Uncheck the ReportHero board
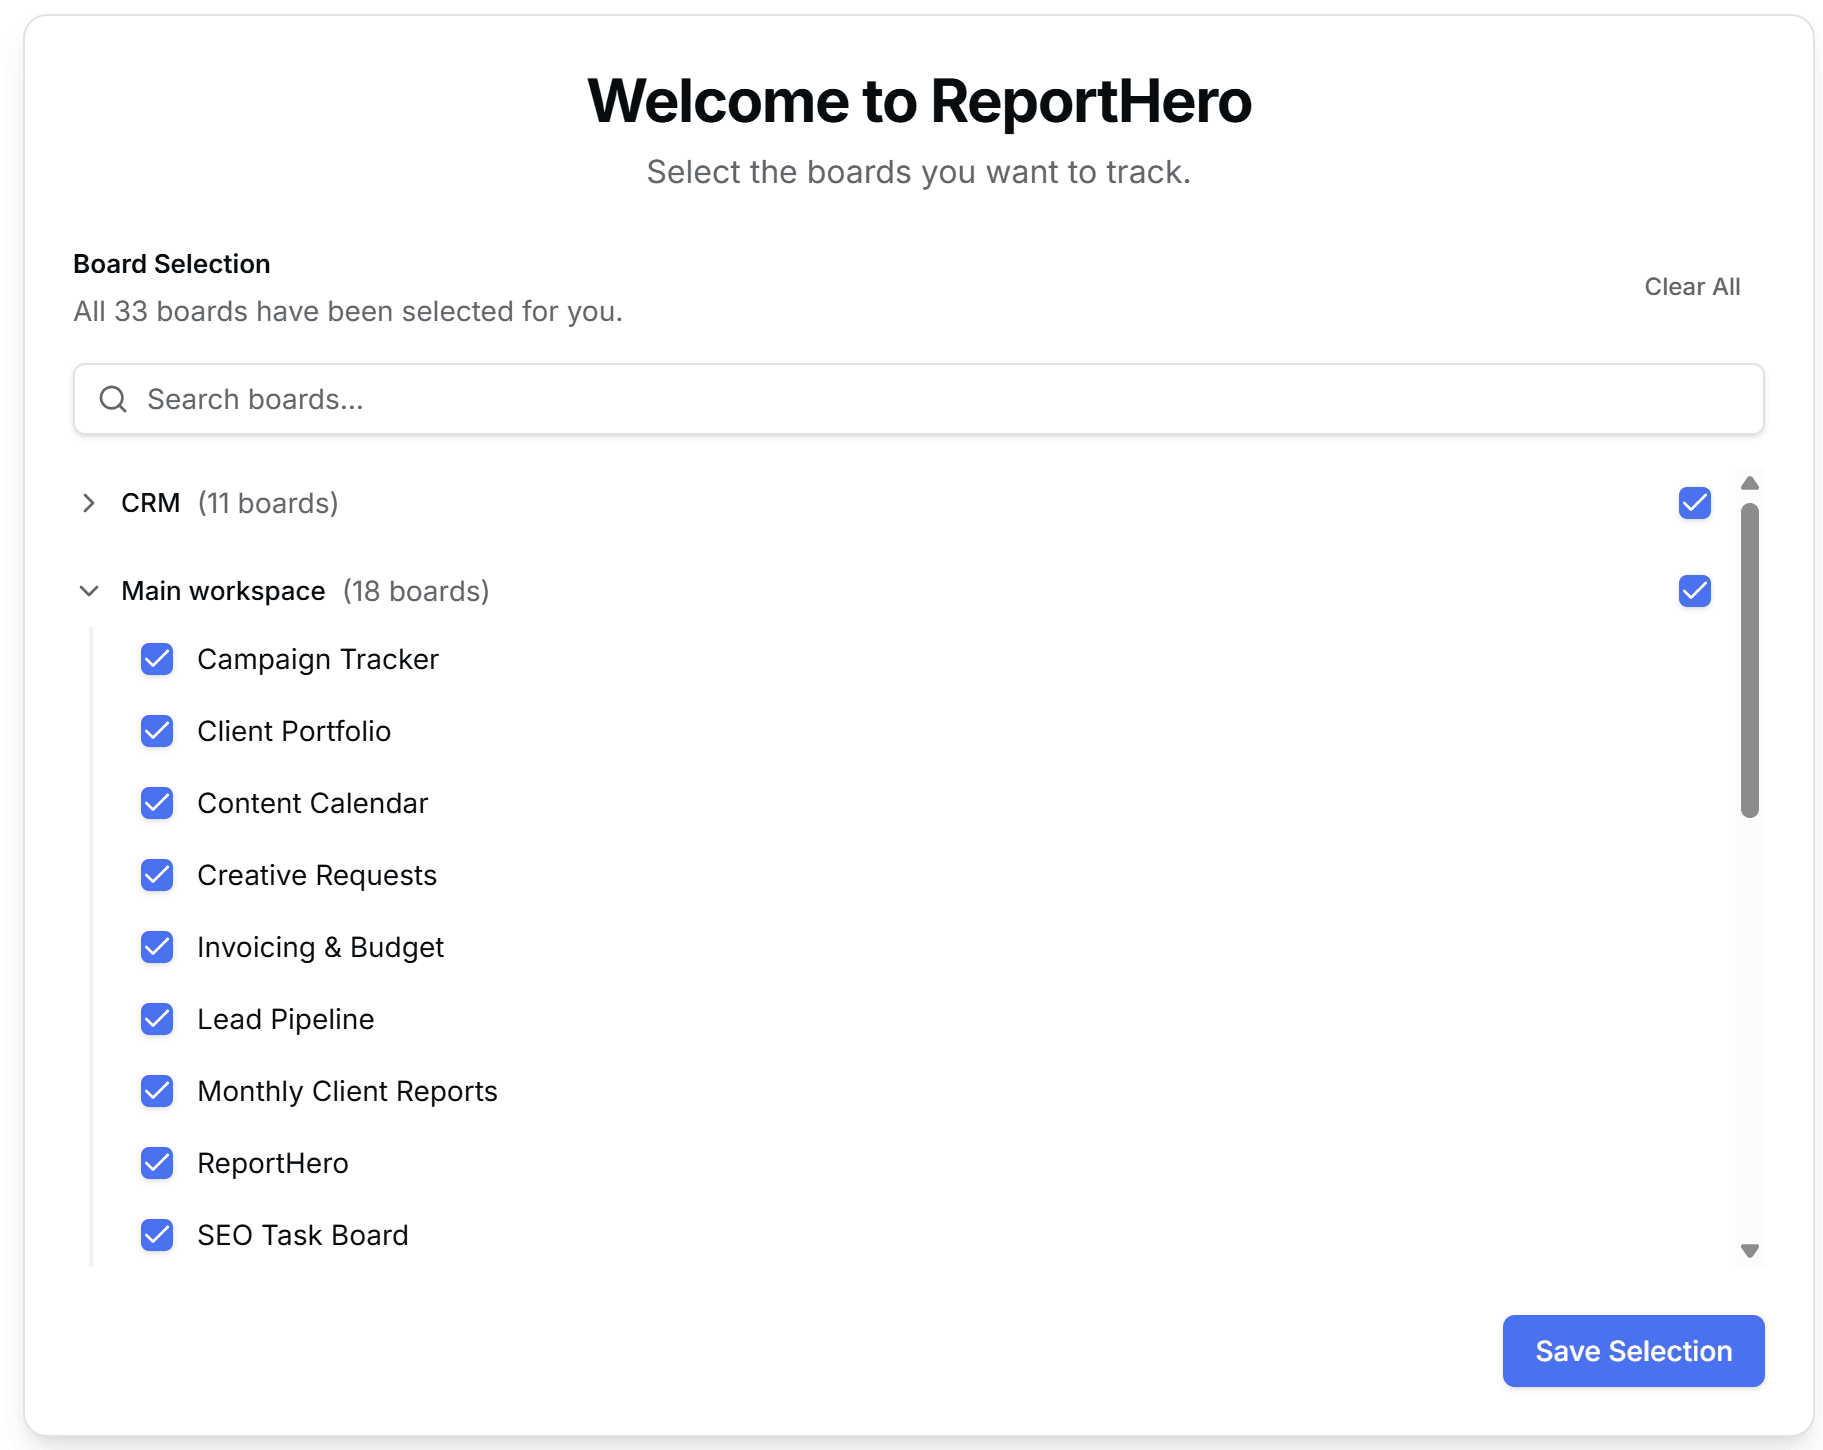Screen dimensions: 1823x1450 pos(157,1163)
